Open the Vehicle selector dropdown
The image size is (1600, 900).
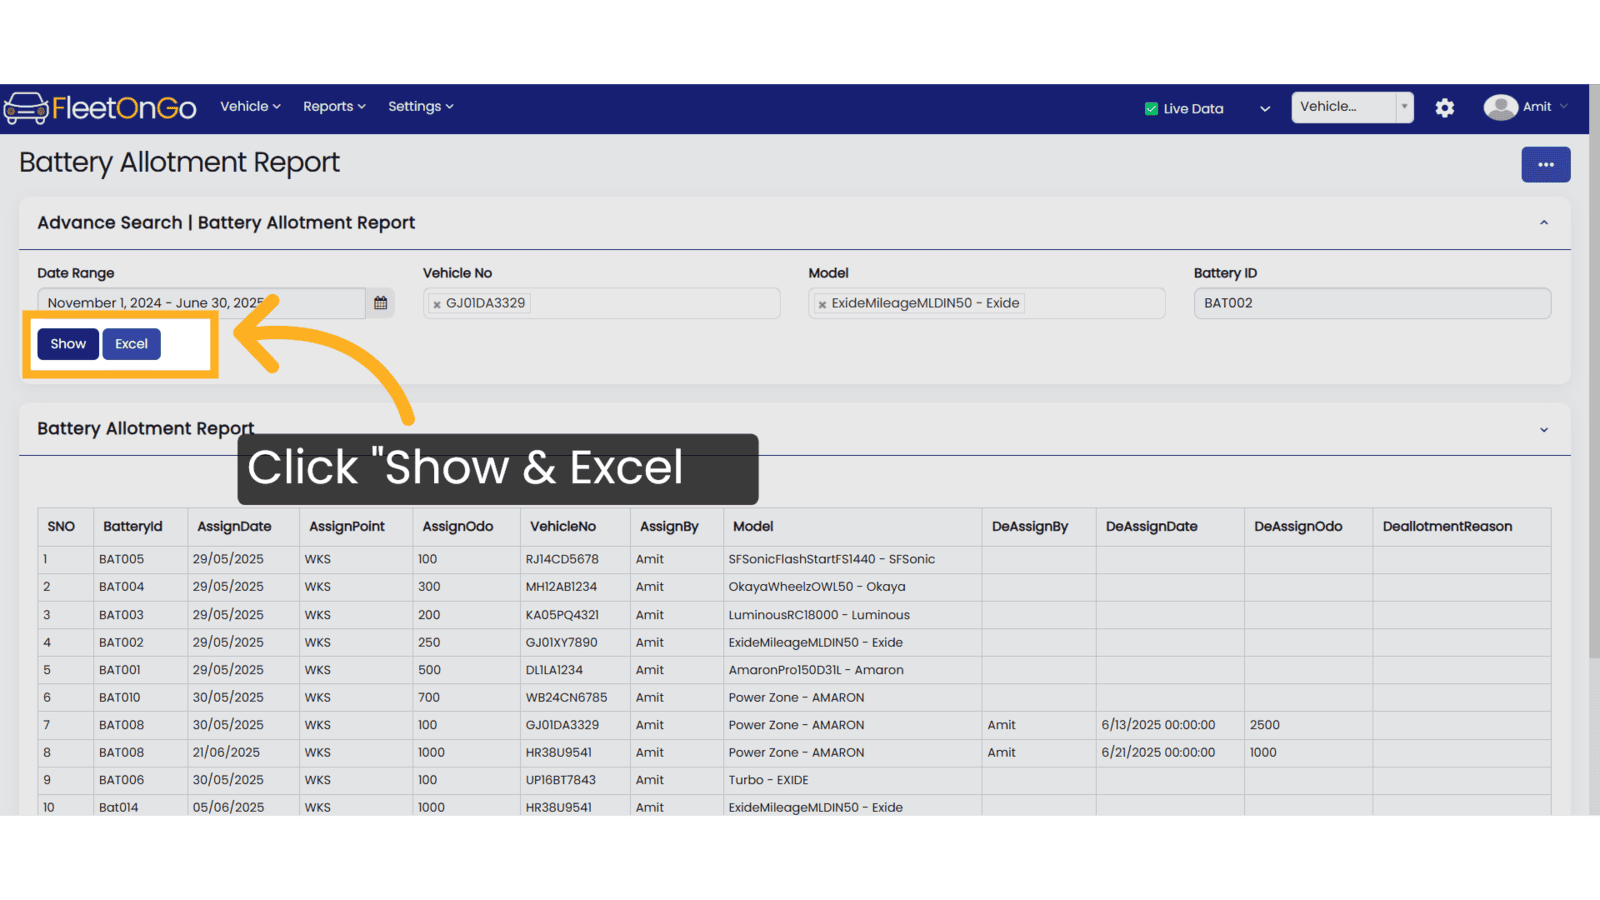coord(1352,107)
